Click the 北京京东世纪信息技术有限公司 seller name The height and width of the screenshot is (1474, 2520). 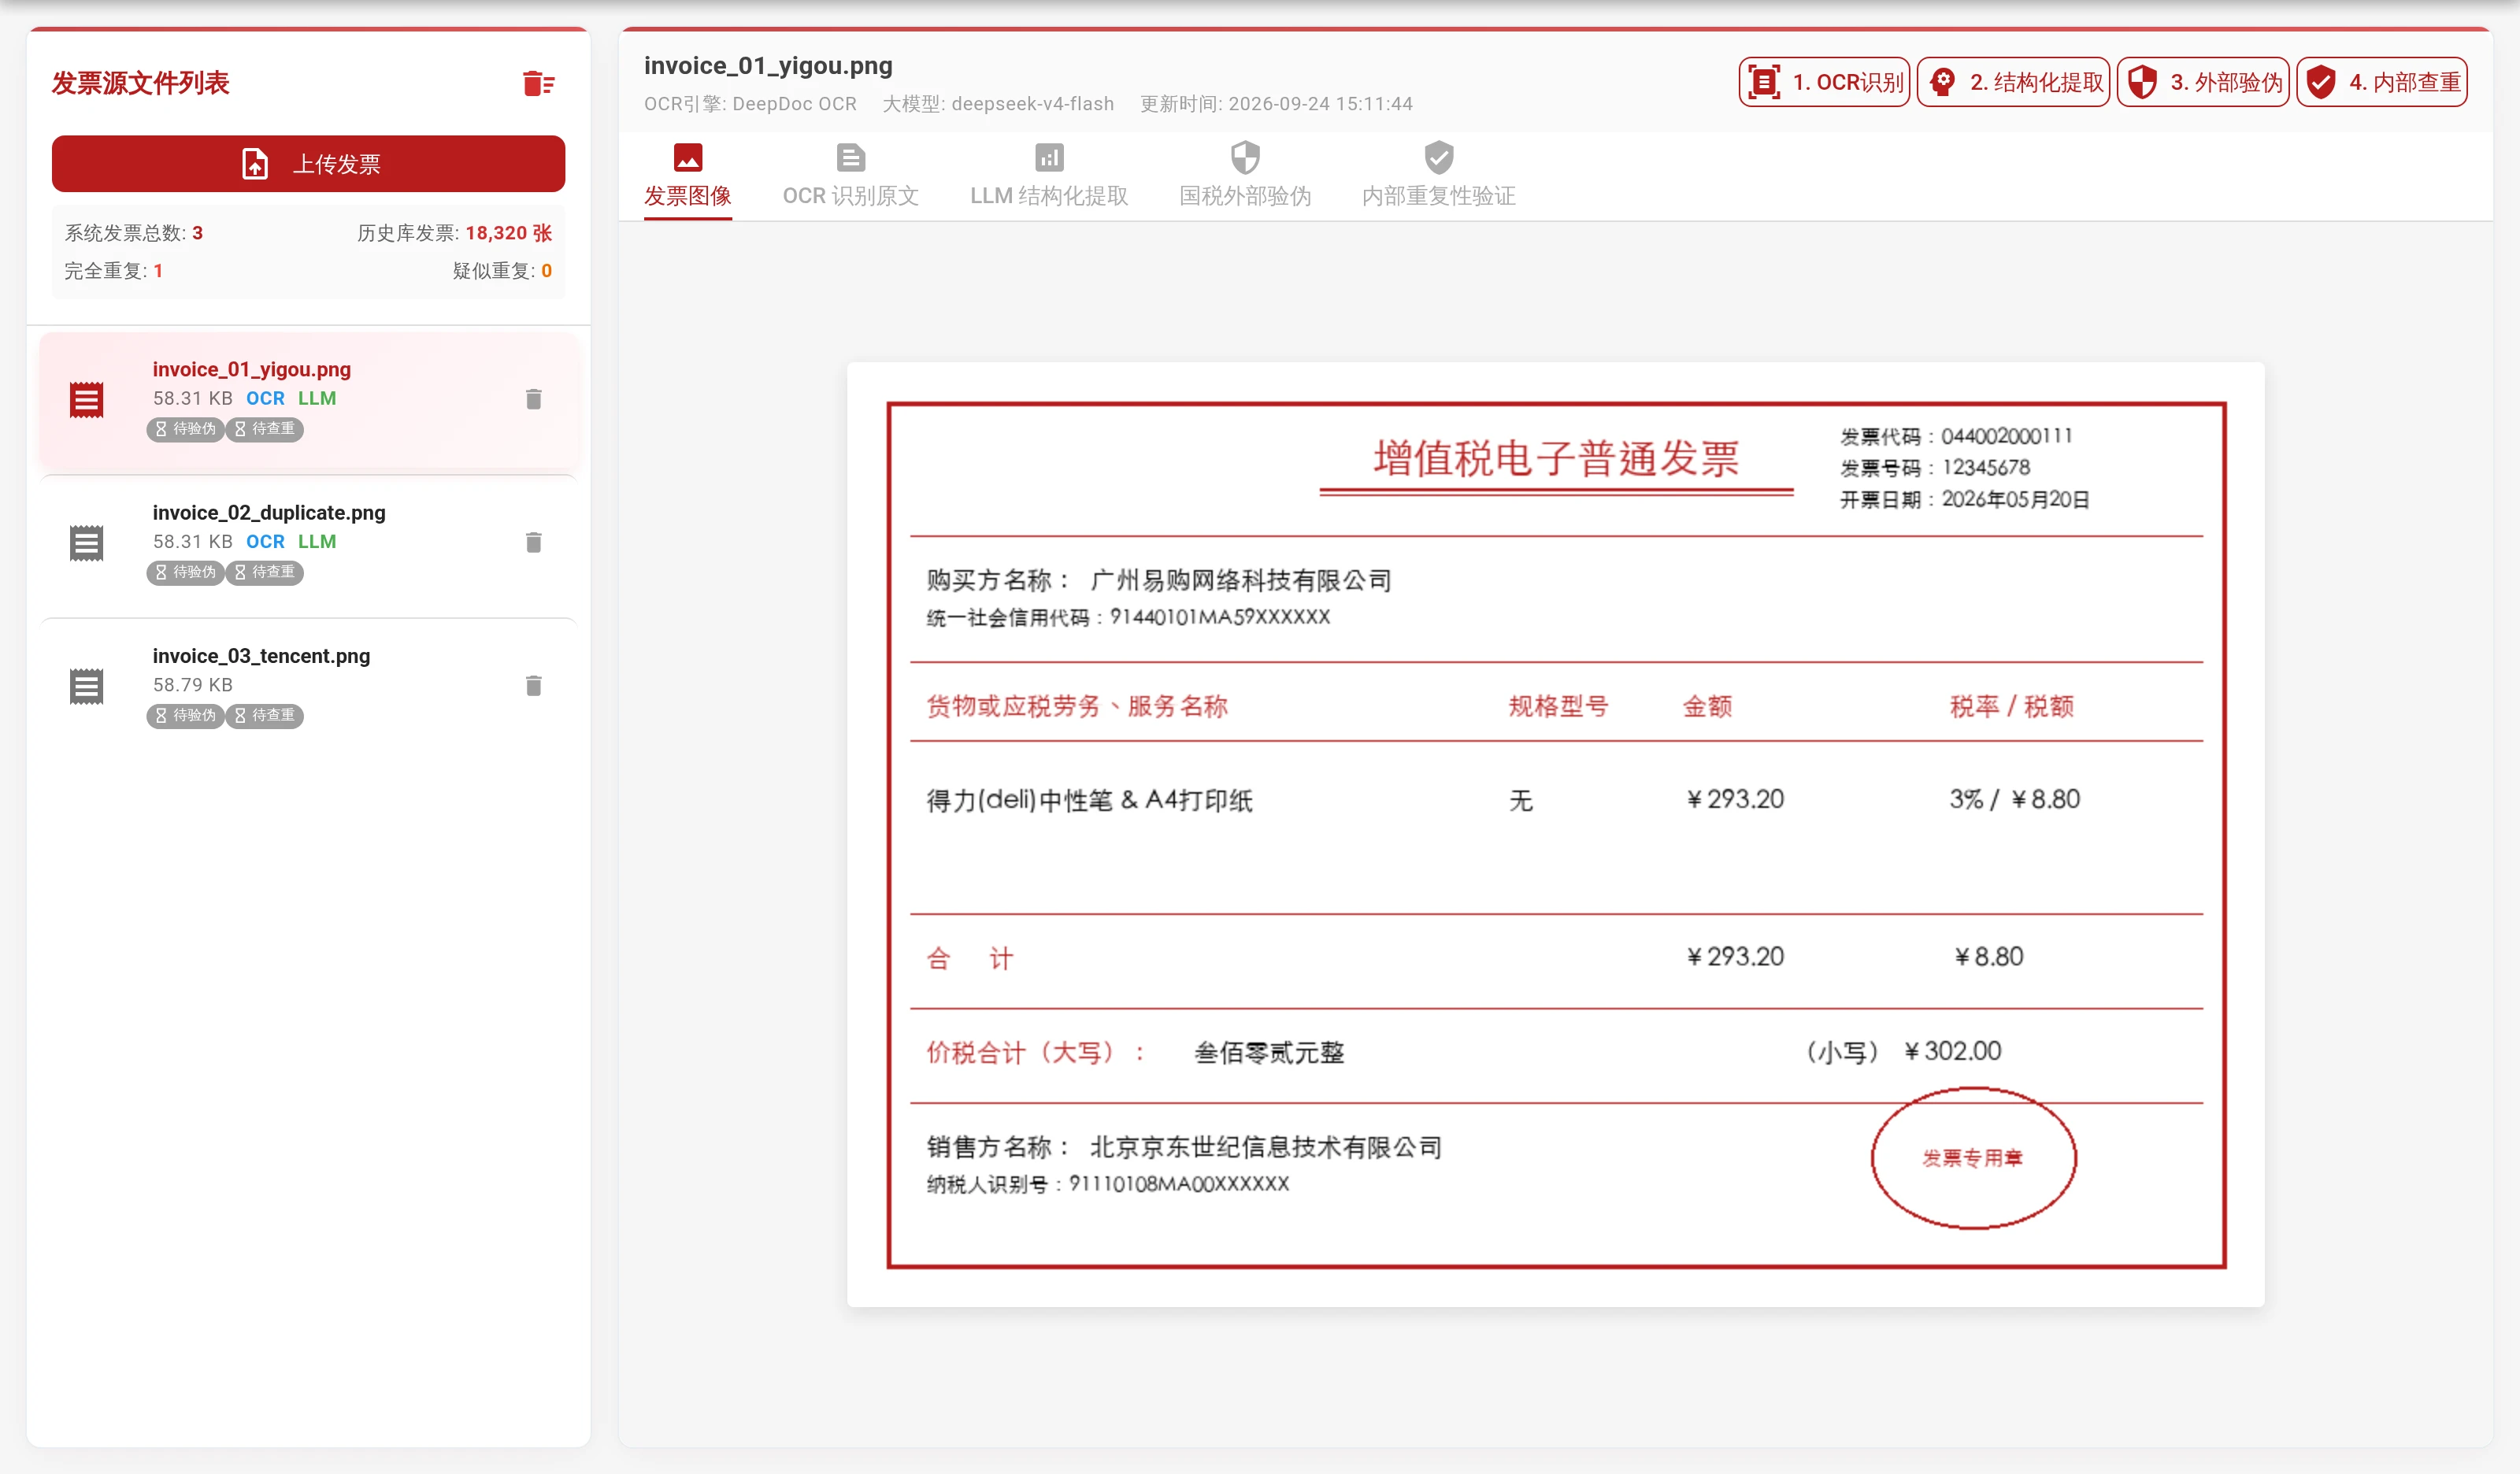pyautogui.click(x=1265, y=1147)
